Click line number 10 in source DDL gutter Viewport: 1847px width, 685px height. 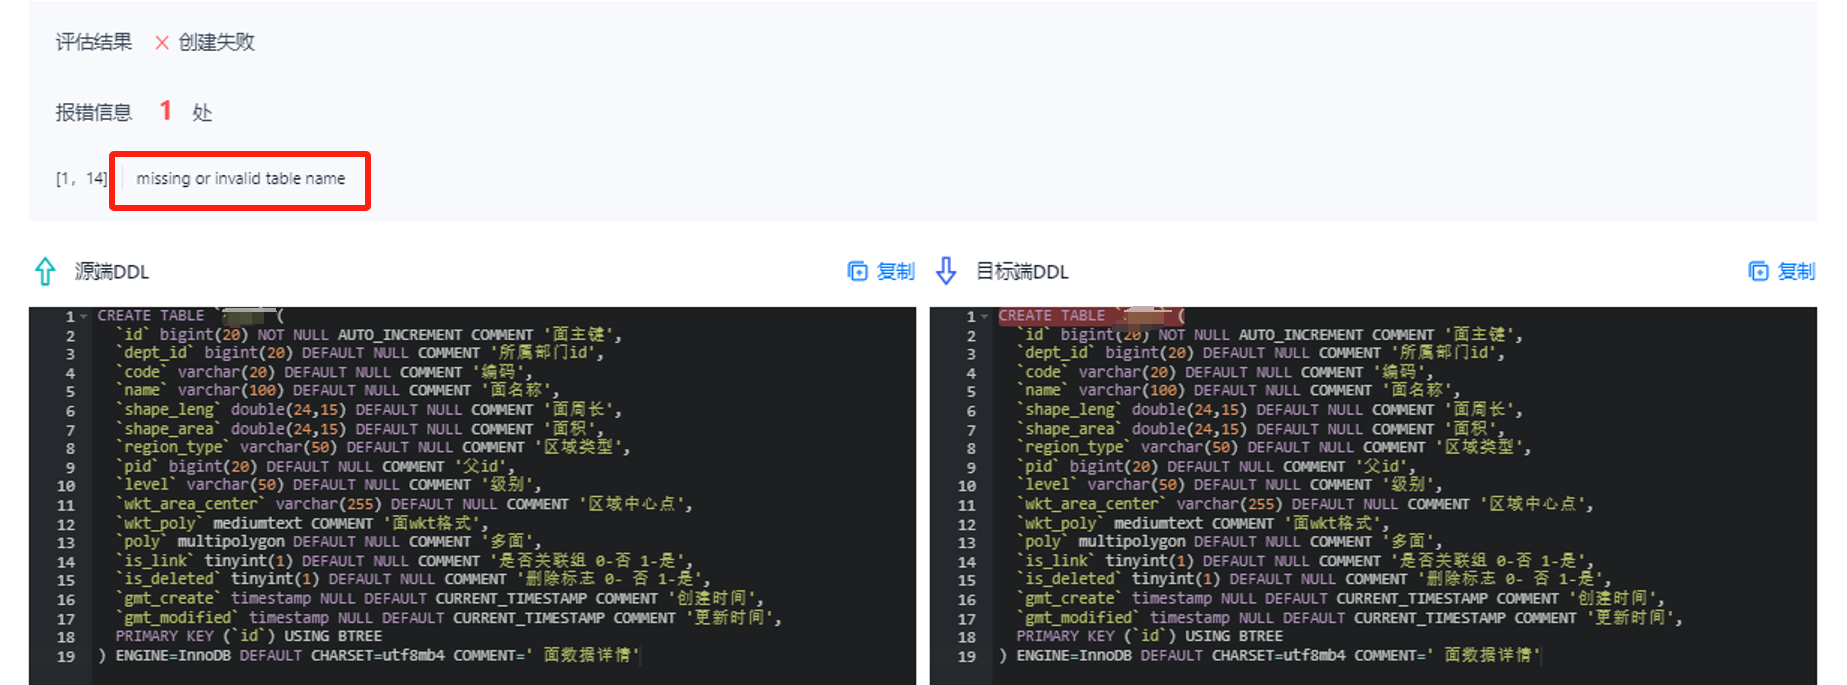(66, 486)
